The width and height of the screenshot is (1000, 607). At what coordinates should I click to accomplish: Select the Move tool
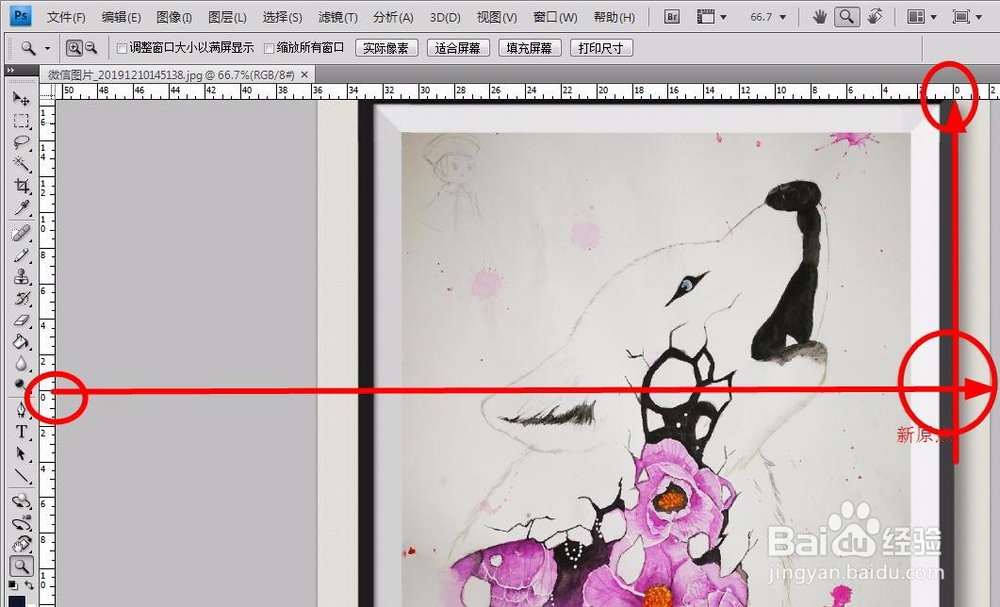click(21, 98)
